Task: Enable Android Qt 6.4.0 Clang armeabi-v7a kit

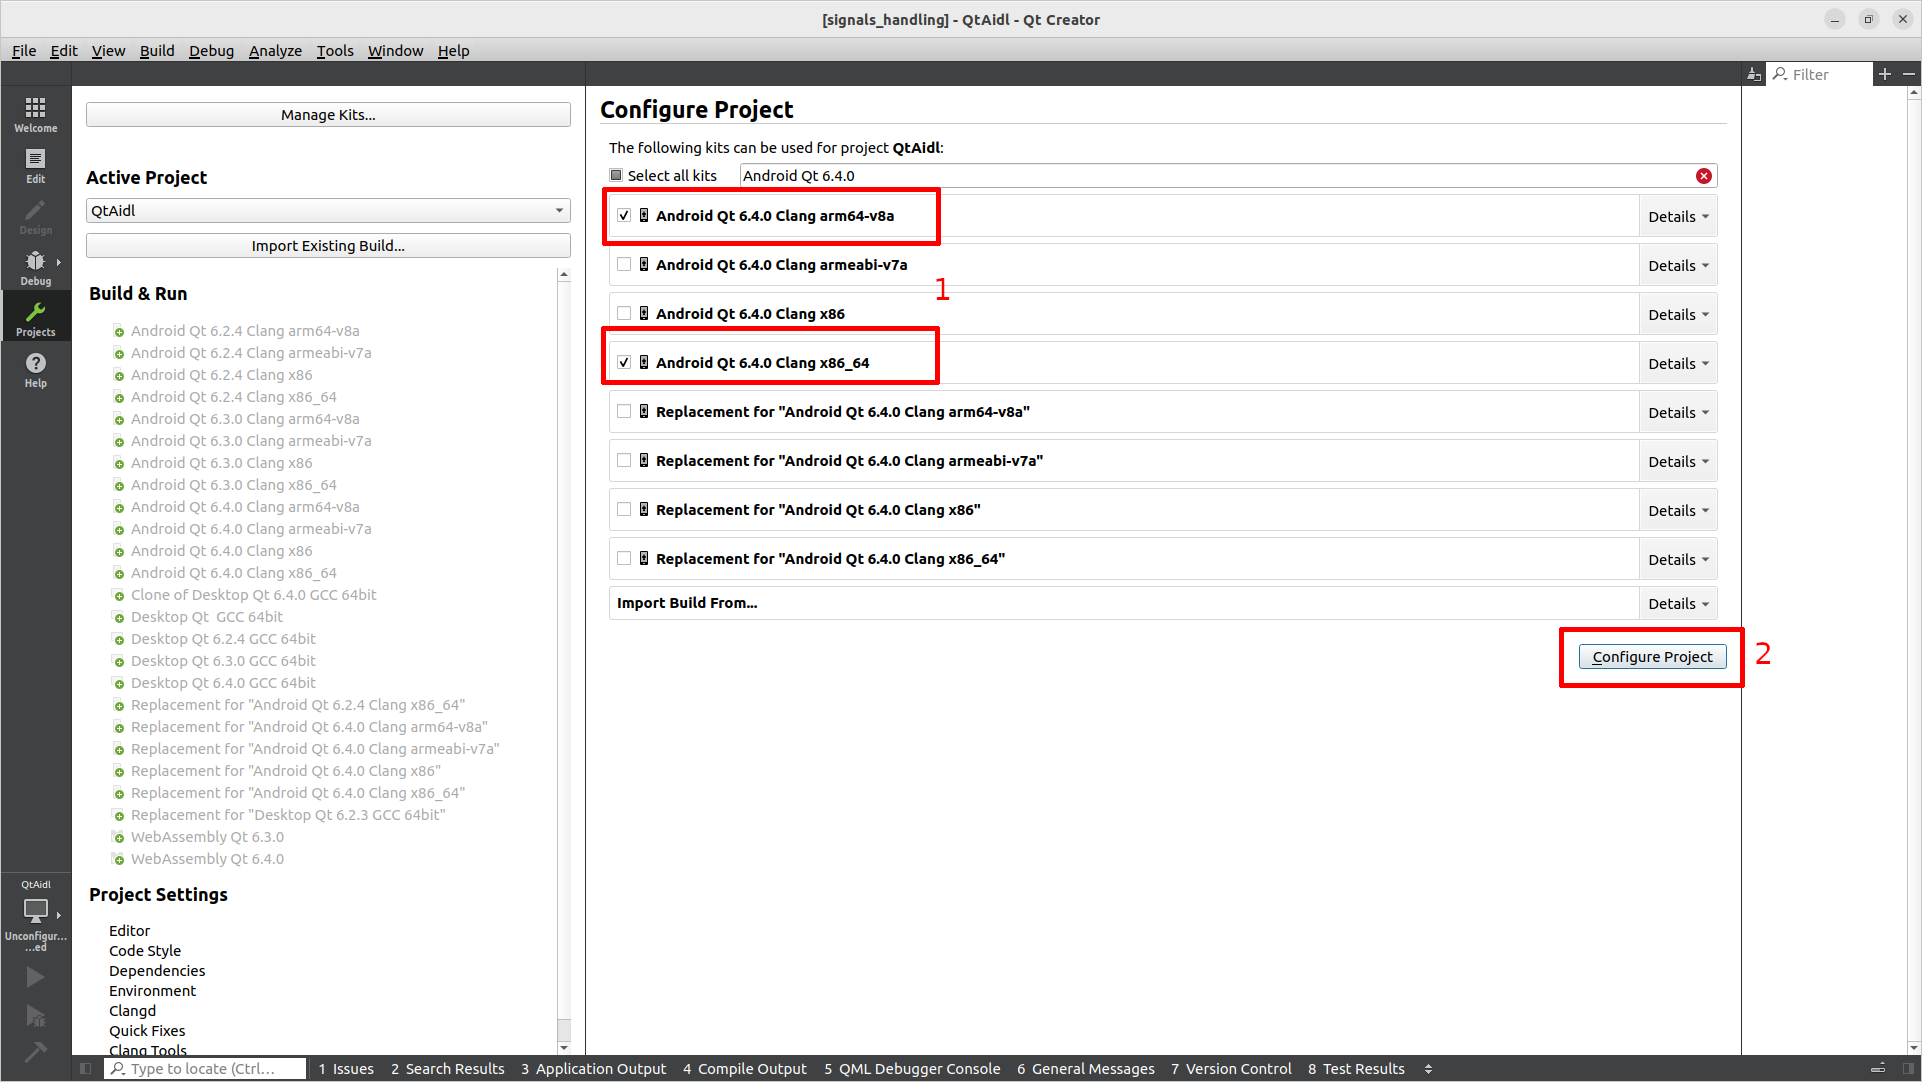Action: point(624,265)
